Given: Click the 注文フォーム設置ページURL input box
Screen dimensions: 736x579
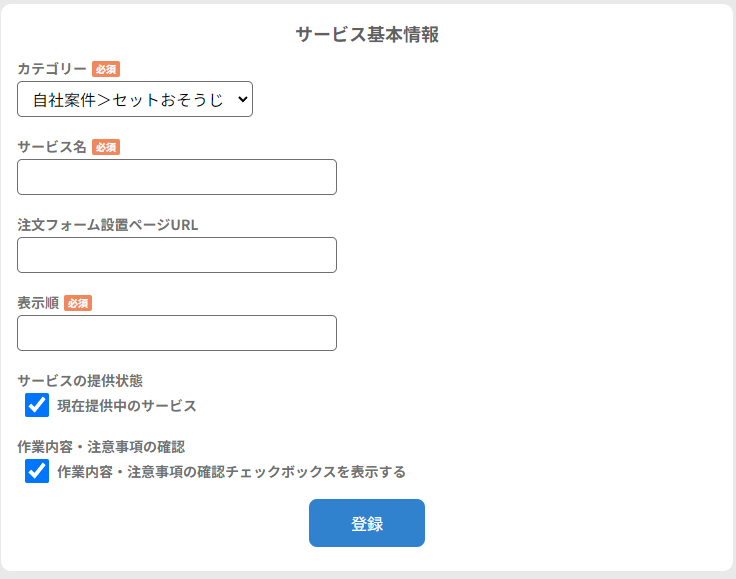Looking at the screenshot, I should click(x=177, y=255).
